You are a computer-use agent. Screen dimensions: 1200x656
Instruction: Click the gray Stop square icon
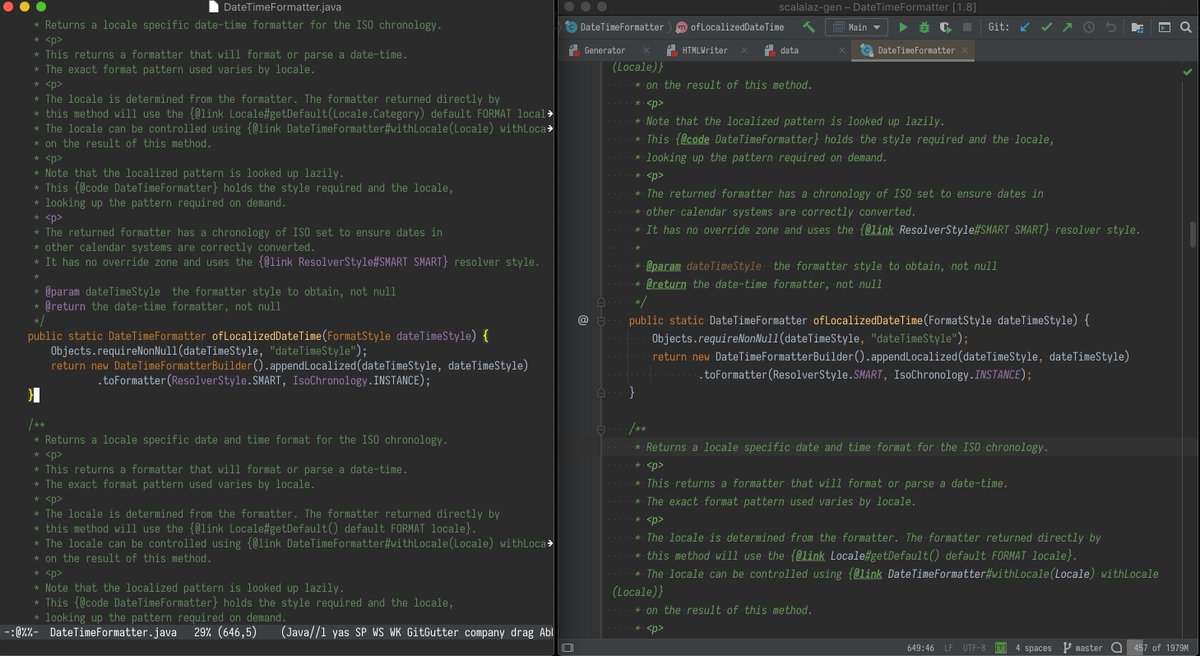click(x=968, y=28)
